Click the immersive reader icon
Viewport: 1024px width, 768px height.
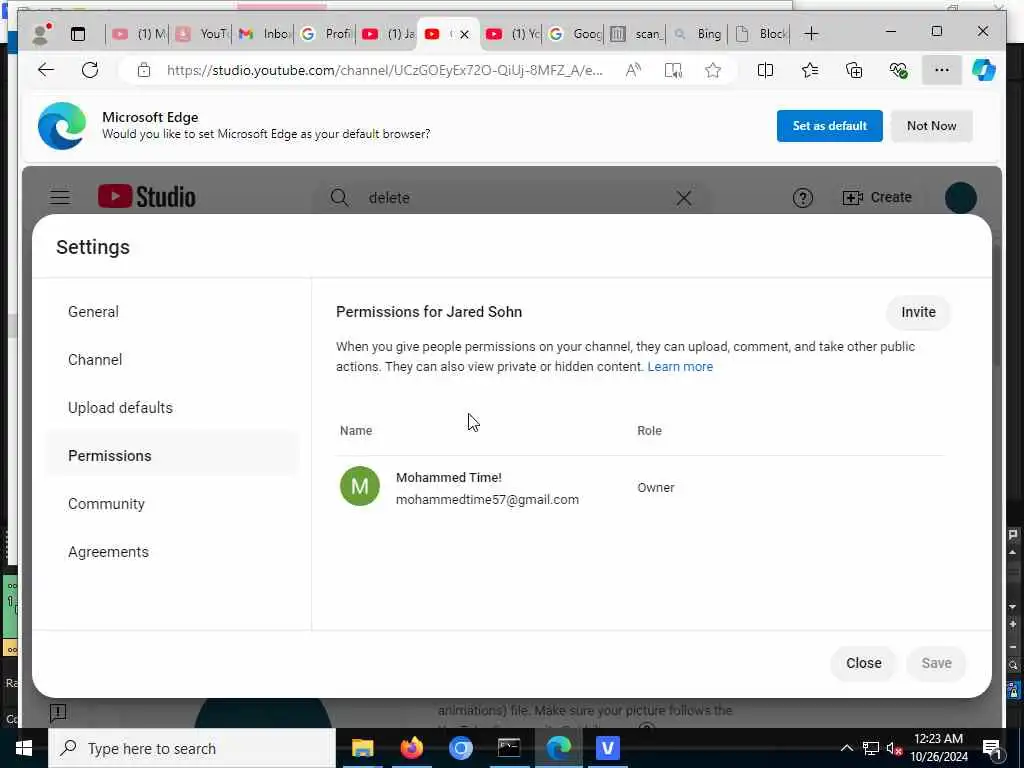point(673,71)
